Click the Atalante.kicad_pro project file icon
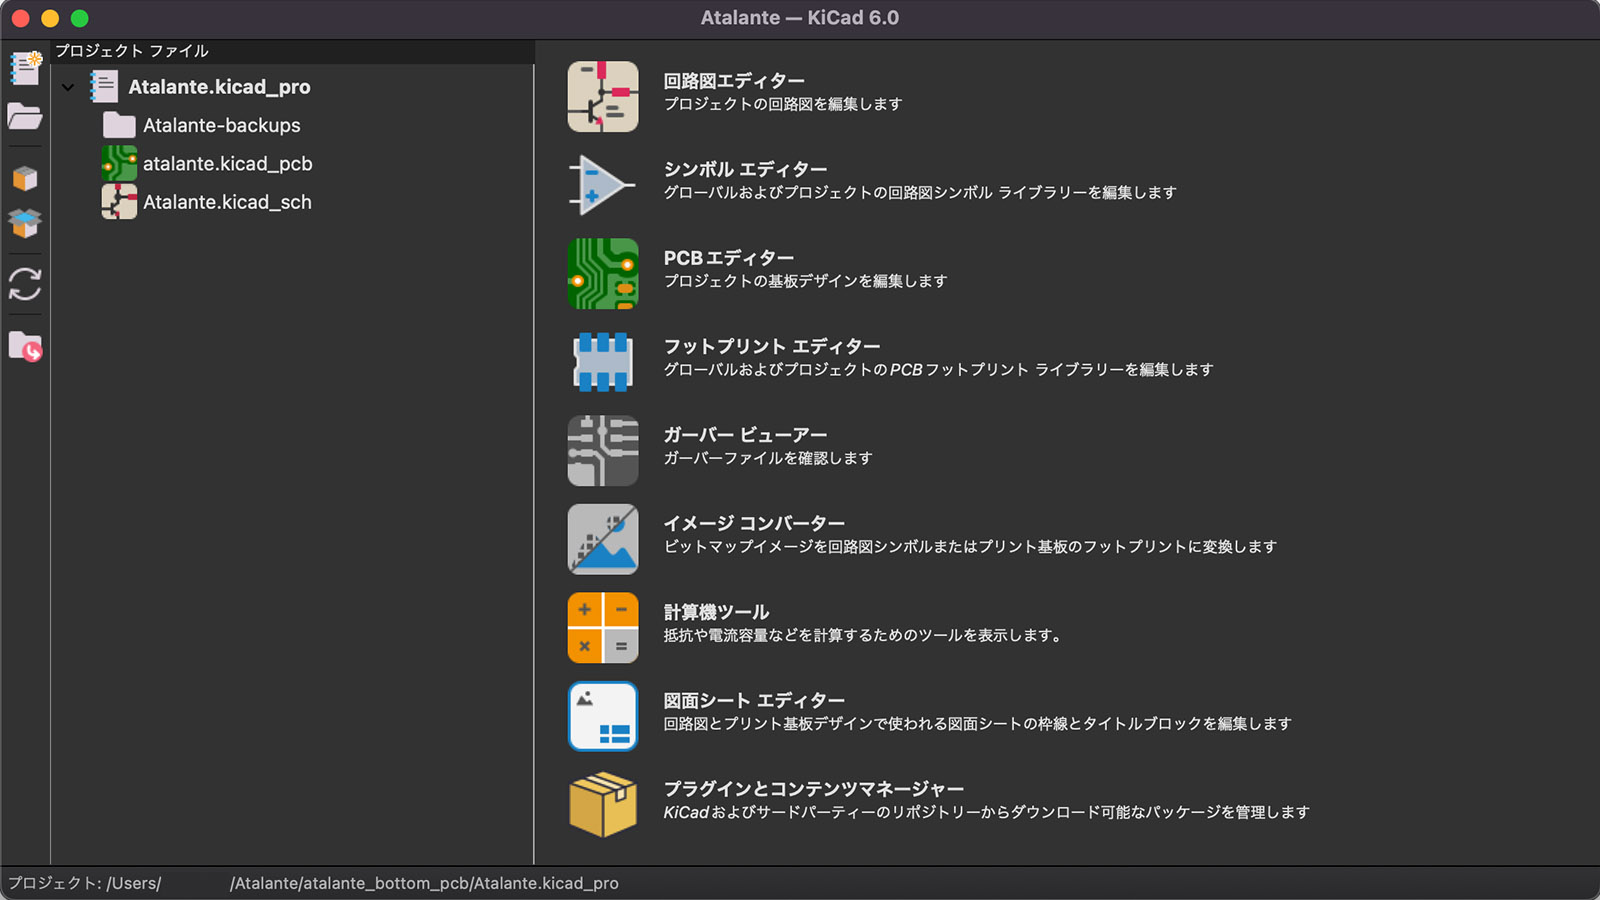Viewport: 1600px width, 900px height. click(104, 87)
